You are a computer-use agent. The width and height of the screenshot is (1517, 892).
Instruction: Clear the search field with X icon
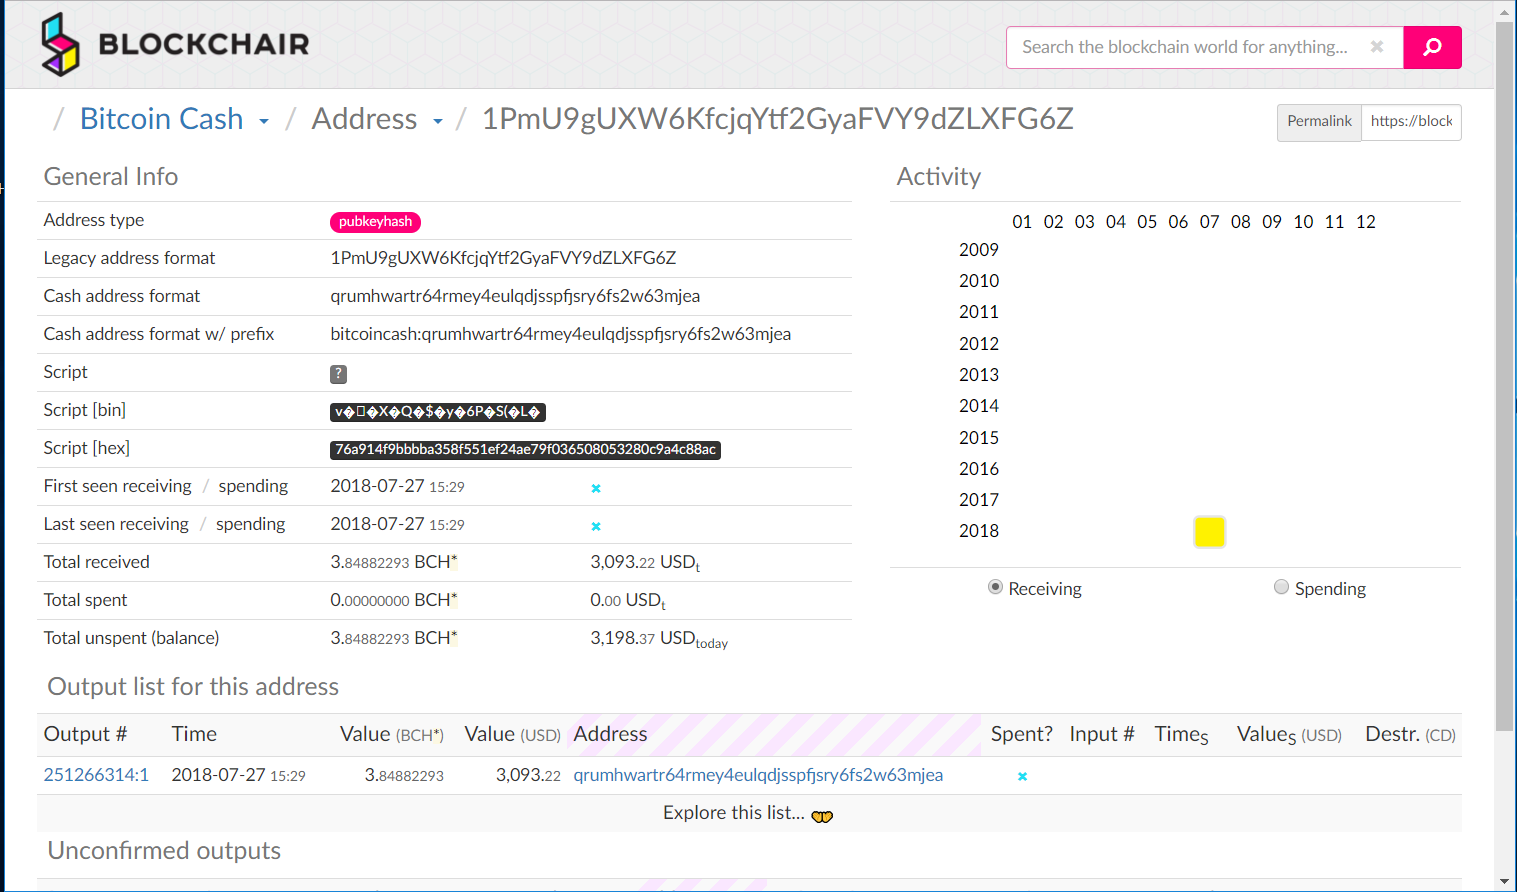point(1377,47)
